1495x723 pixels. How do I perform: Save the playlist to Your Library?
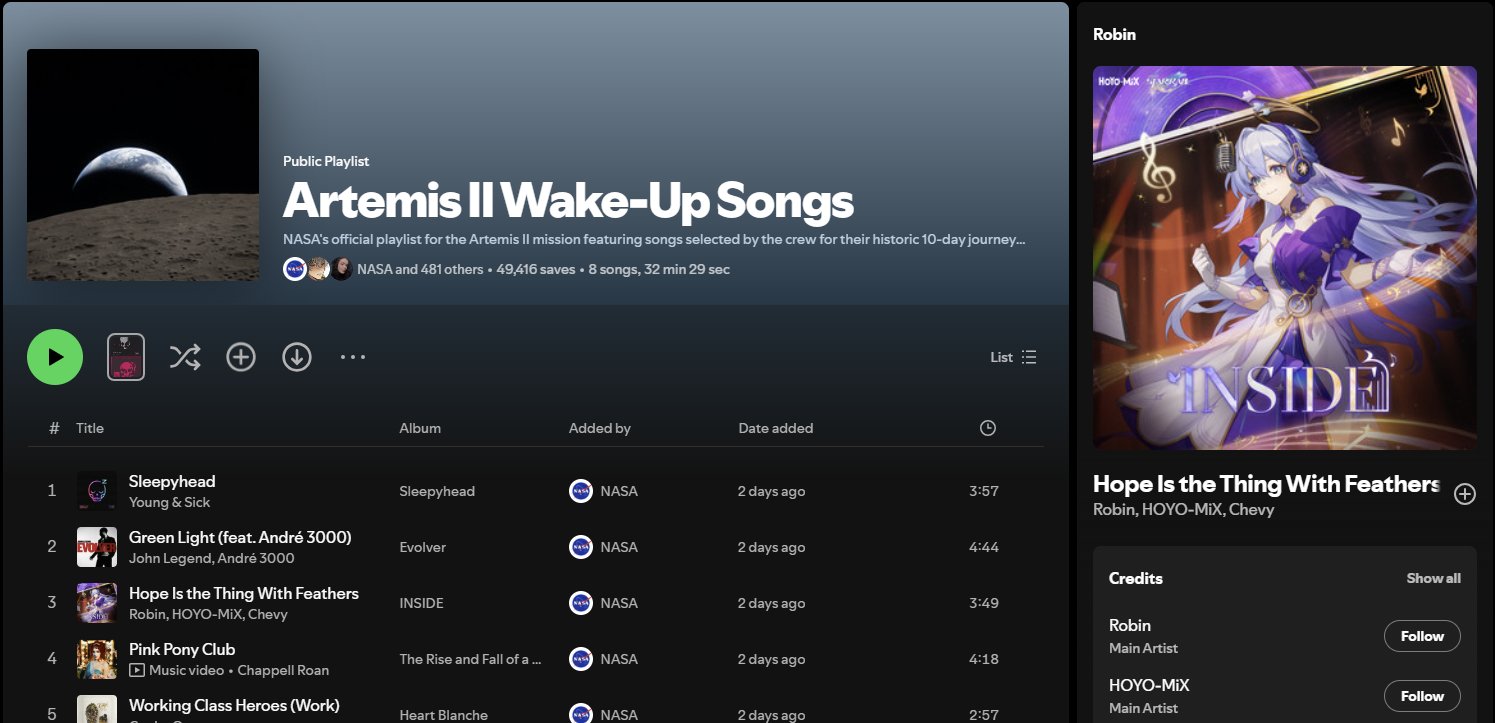241,357
